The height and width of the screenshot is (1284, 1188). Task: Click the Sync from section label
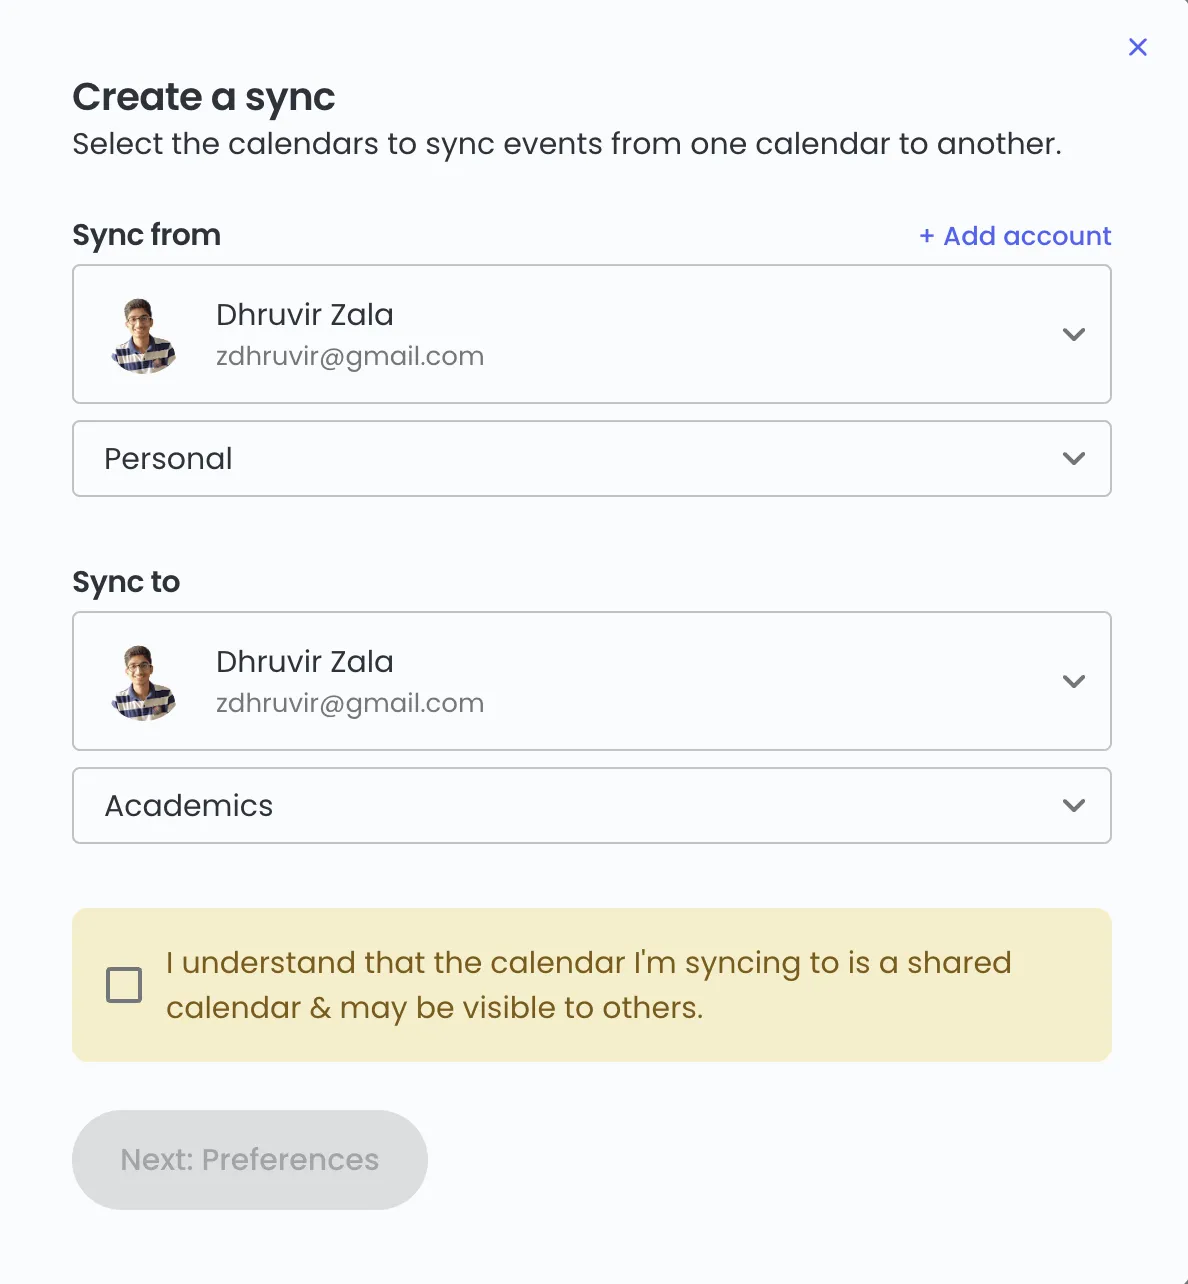(147, 235)
